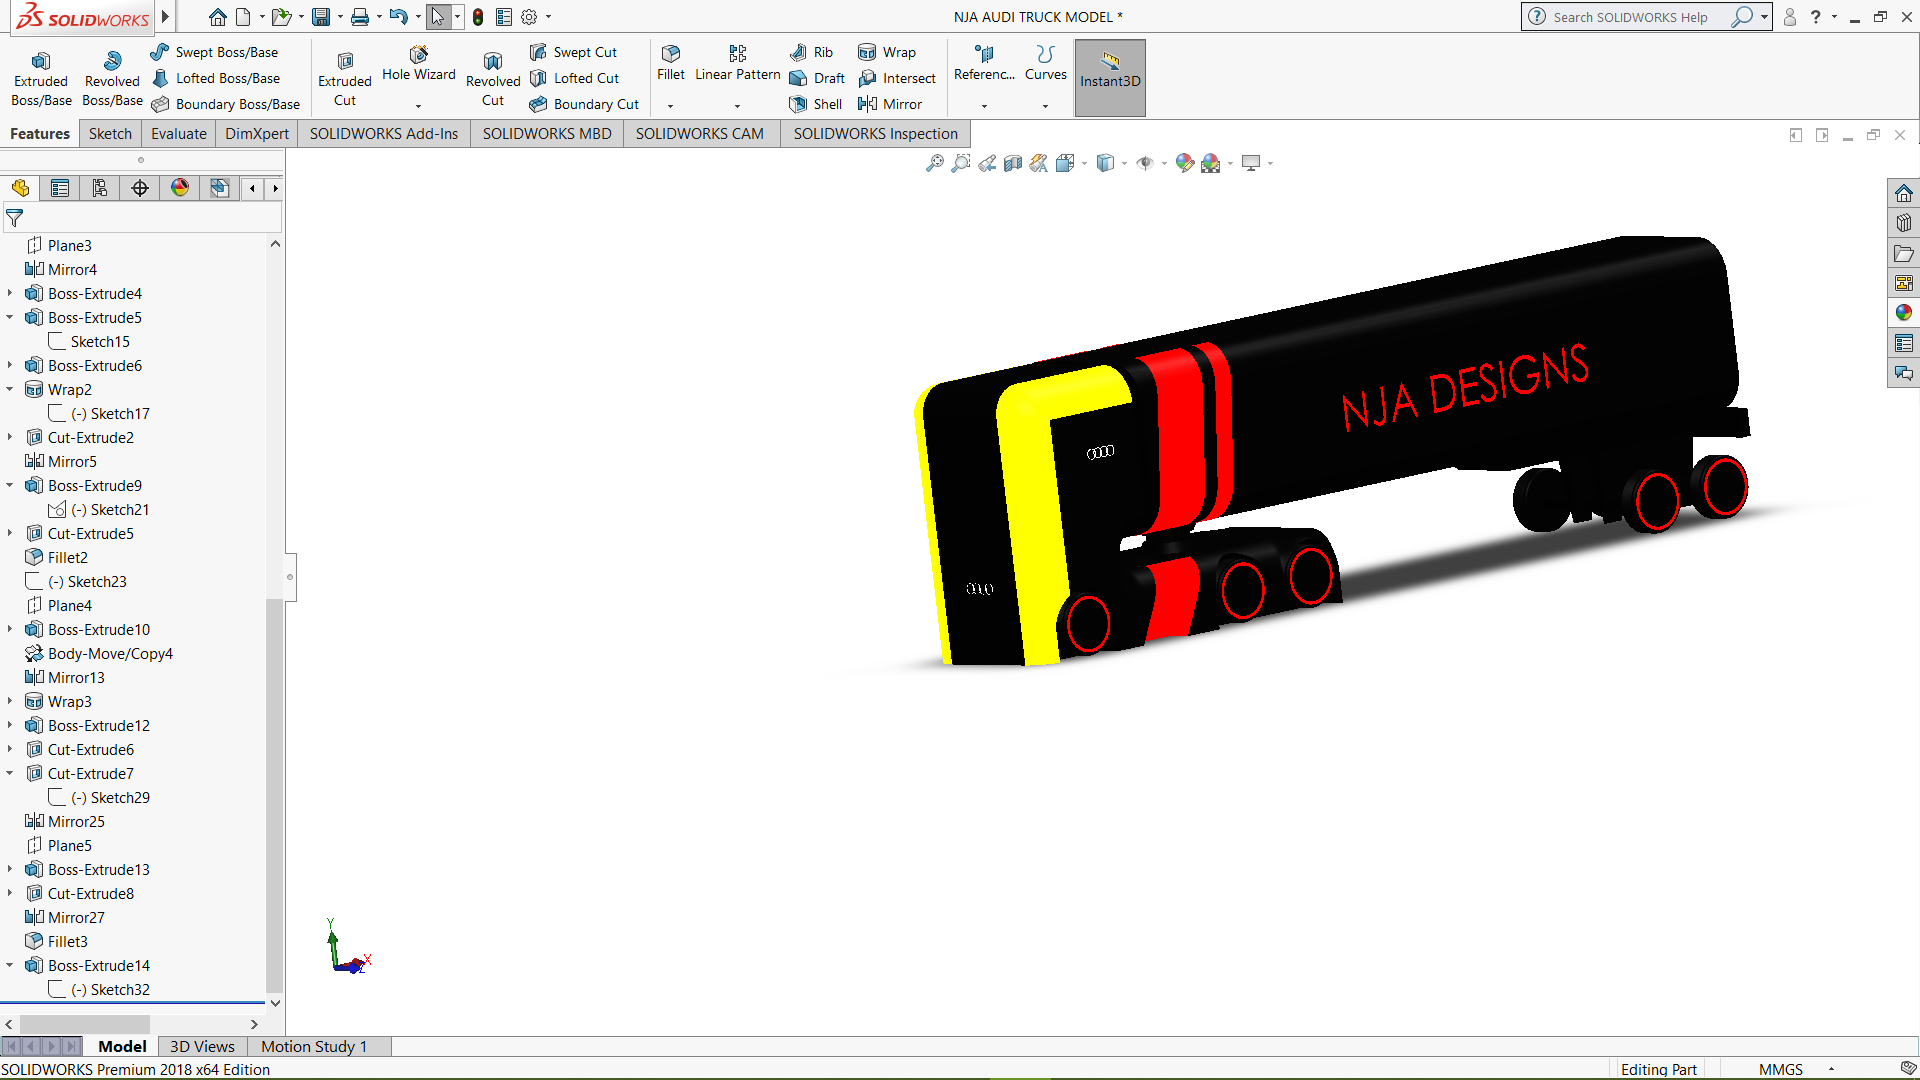Activate the Section View tool
The width and height of the screenshot is (1920, 1080).
[1013, 163]
